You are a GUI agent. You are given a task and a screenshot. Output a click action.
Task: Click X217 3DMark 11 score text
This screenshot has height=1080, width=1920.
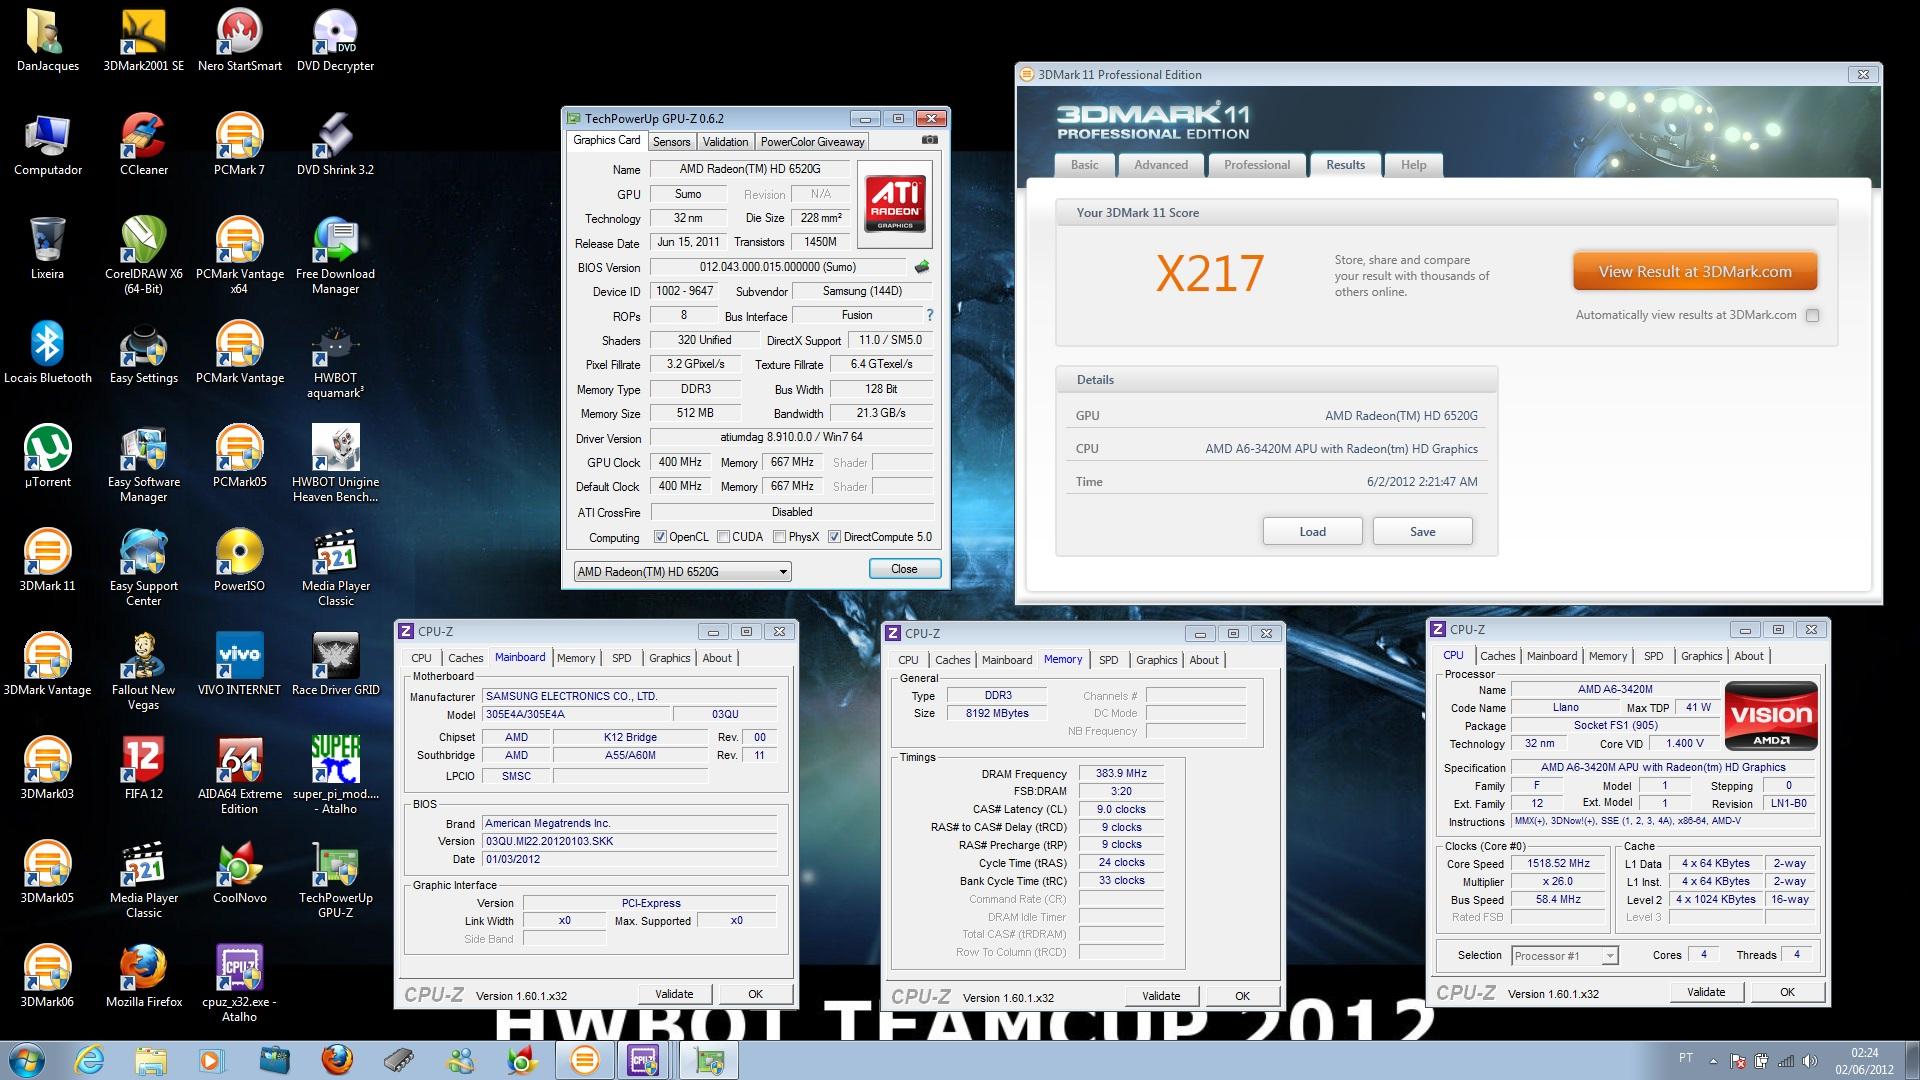pos(1210,273)
